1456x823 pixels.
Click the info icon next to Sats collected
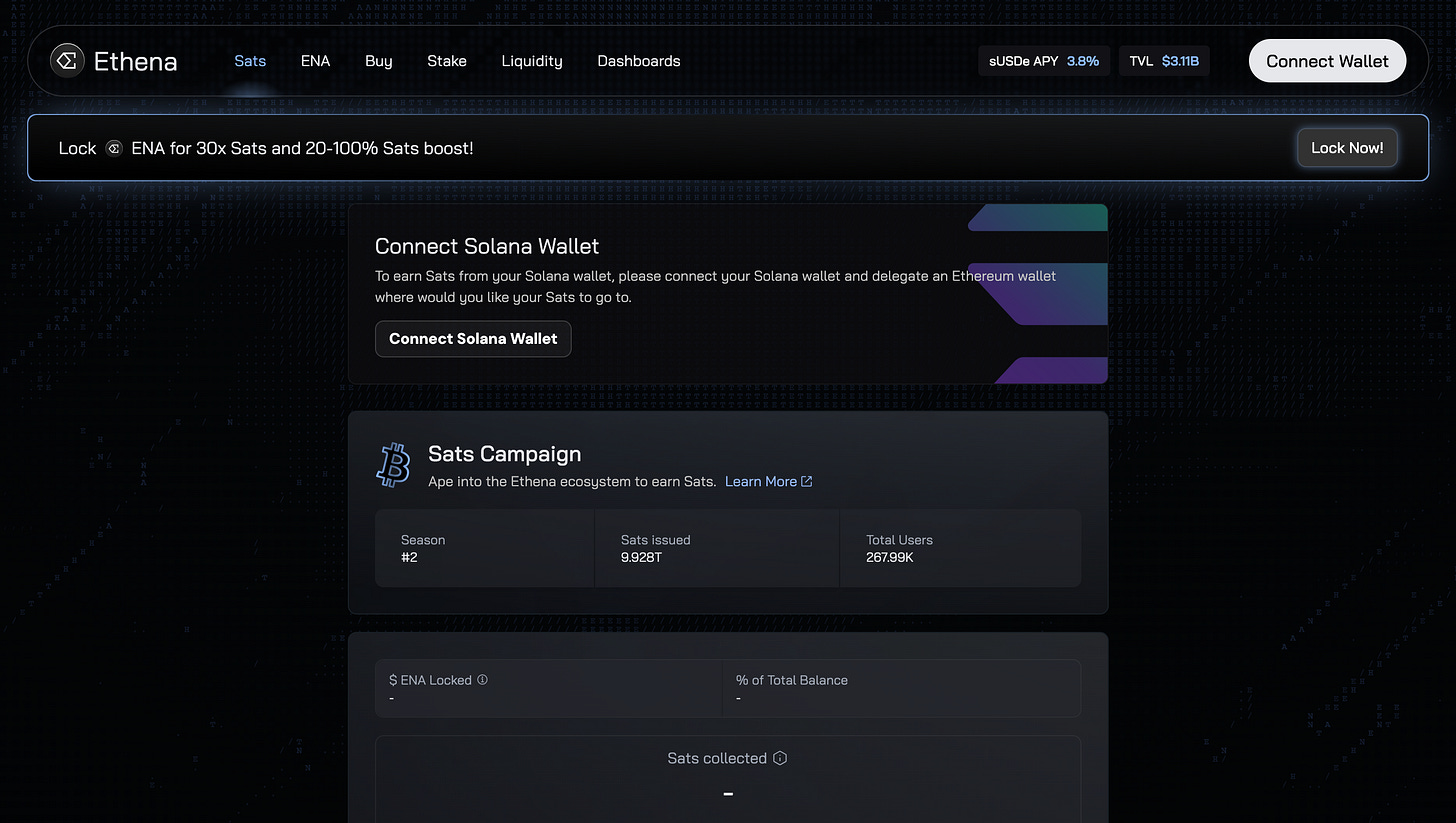pyautogui.click(x=780, y=758)
